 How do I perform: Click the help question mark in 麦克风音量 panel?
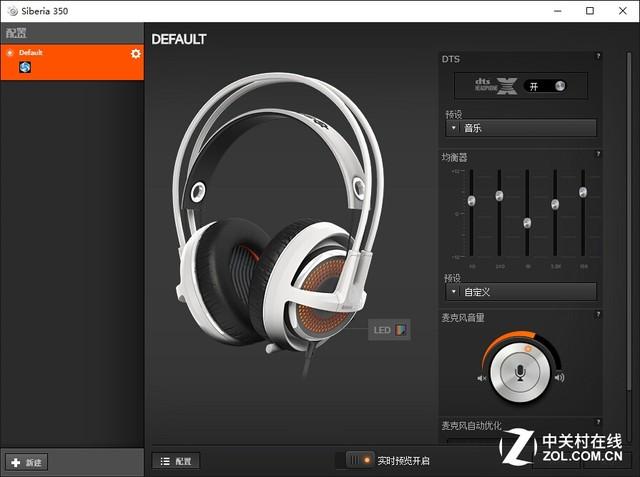[598, 315]
